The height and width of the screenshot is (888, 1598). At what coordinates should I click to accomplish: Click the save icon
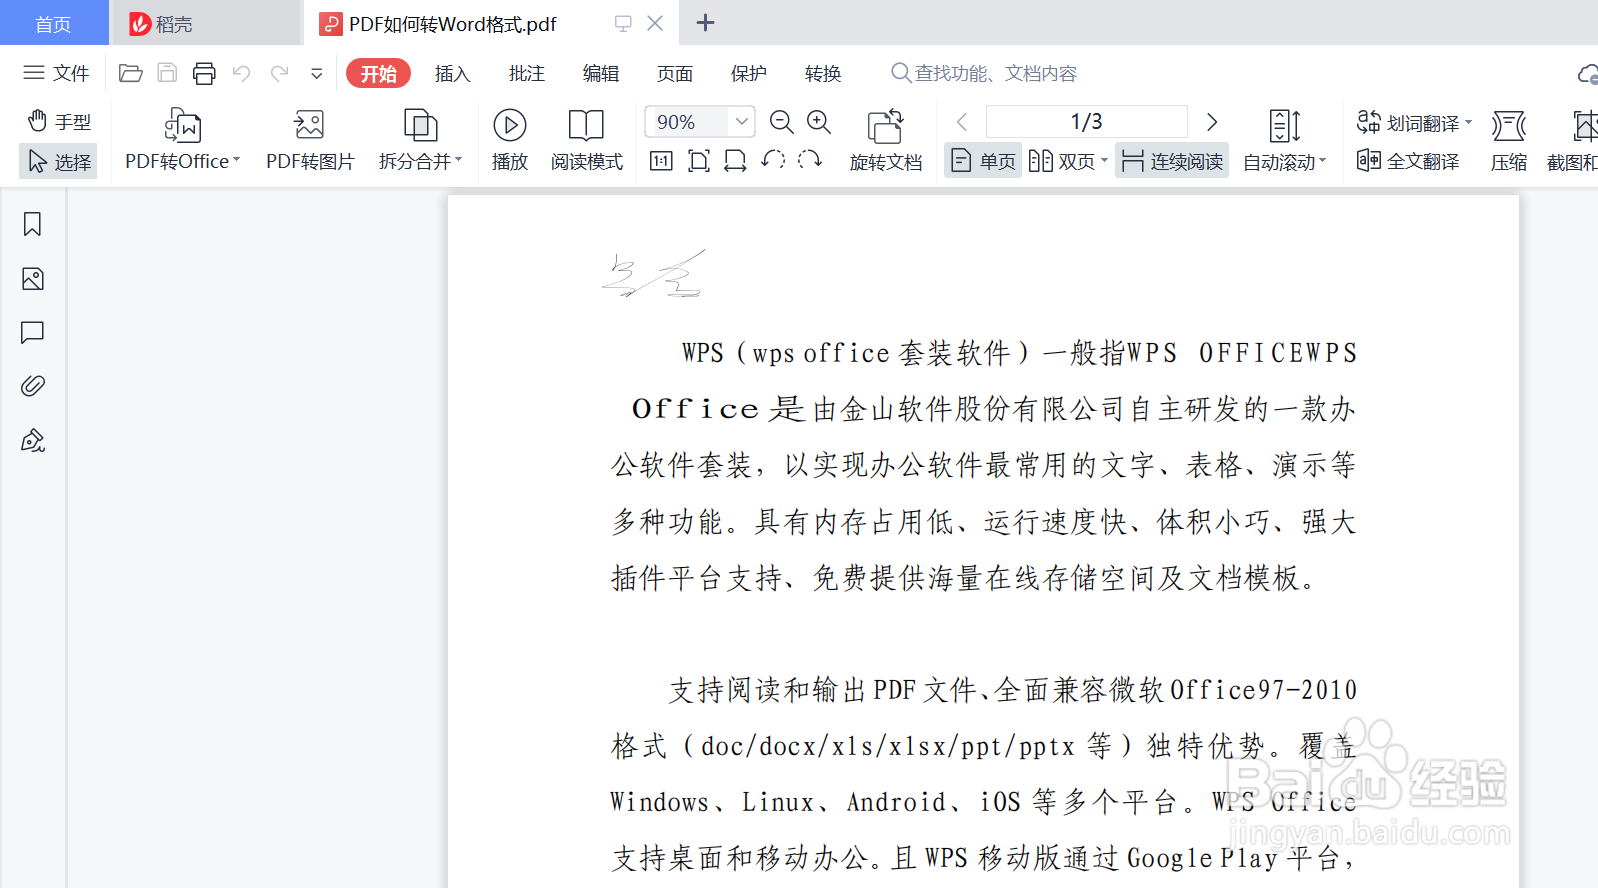click(x=167, y=73)
